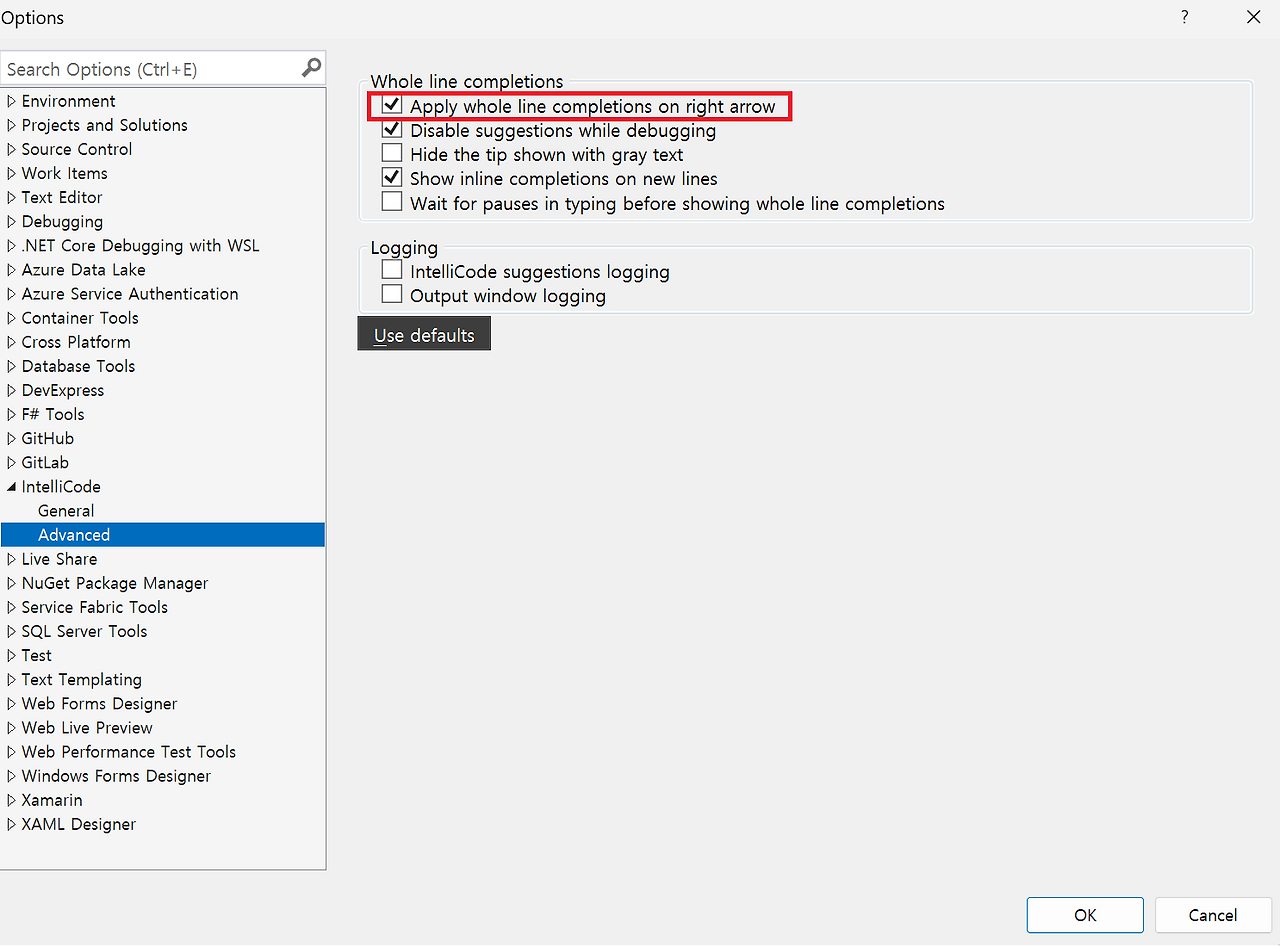Enable Hide the tip shown with gray text
Image resolution: width=1280 pixels, height=947 pixels.
tap(391, 153)
